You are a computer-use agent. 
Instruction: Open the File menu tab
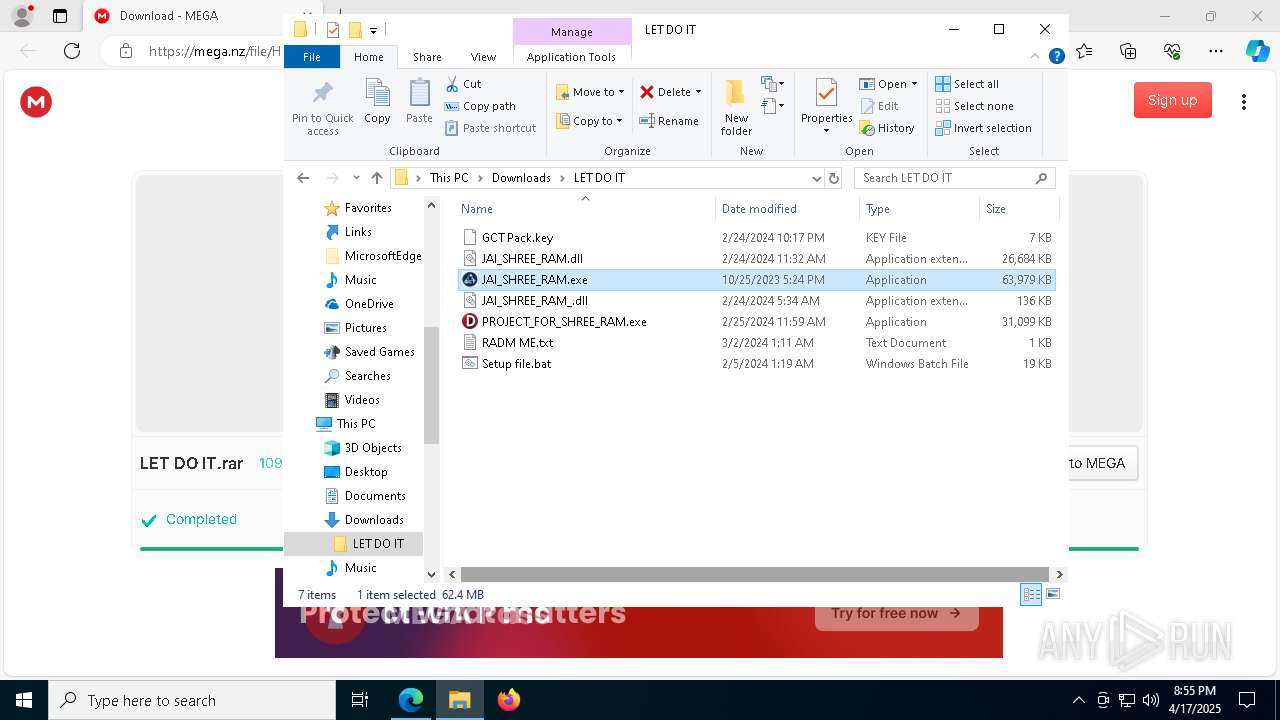(312, 57)
